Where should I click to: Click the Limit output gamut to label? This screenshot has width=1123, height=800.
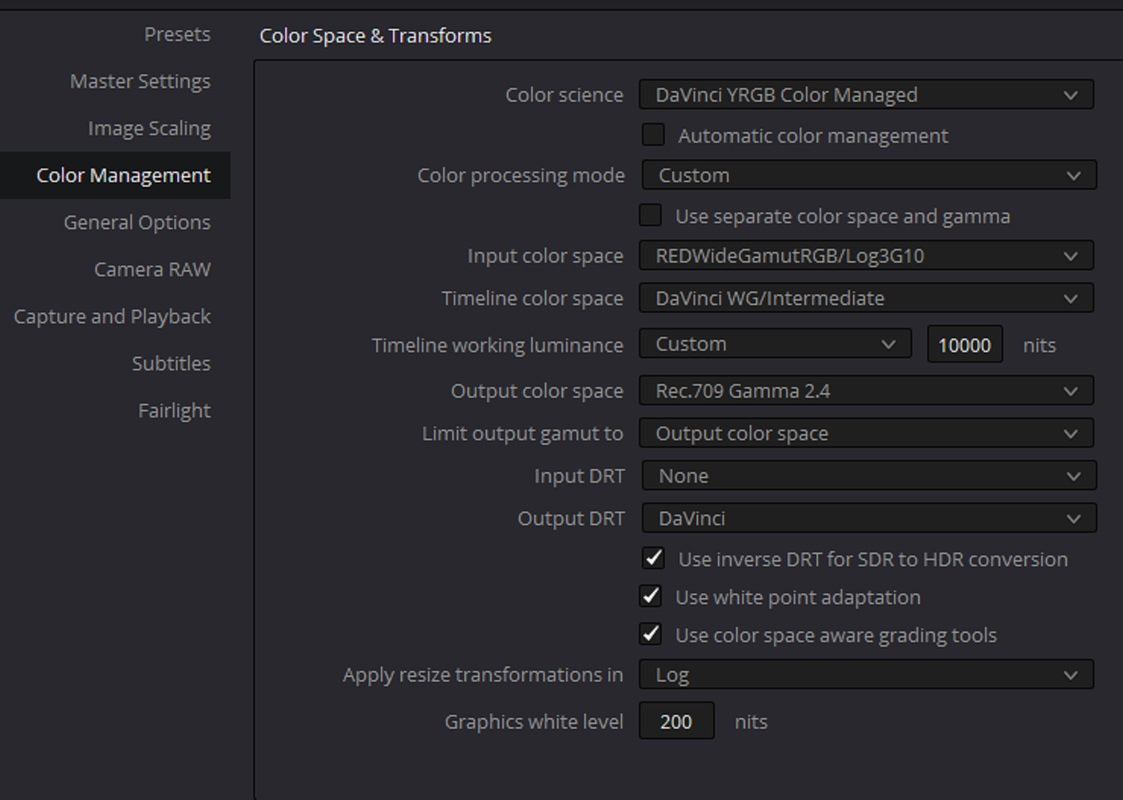click(522, 433)
